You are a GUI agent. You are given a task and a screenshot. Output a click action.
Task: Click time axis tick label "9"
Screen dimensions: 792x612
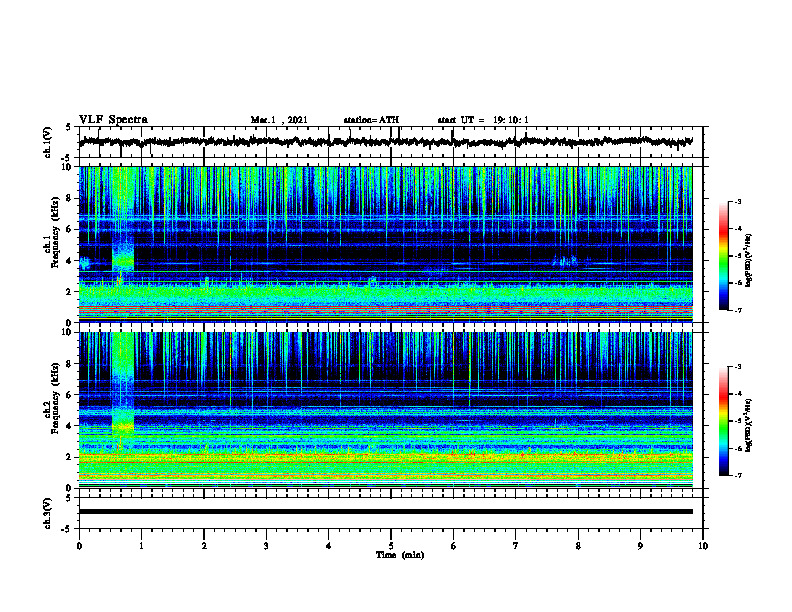[x=640, y=546]
